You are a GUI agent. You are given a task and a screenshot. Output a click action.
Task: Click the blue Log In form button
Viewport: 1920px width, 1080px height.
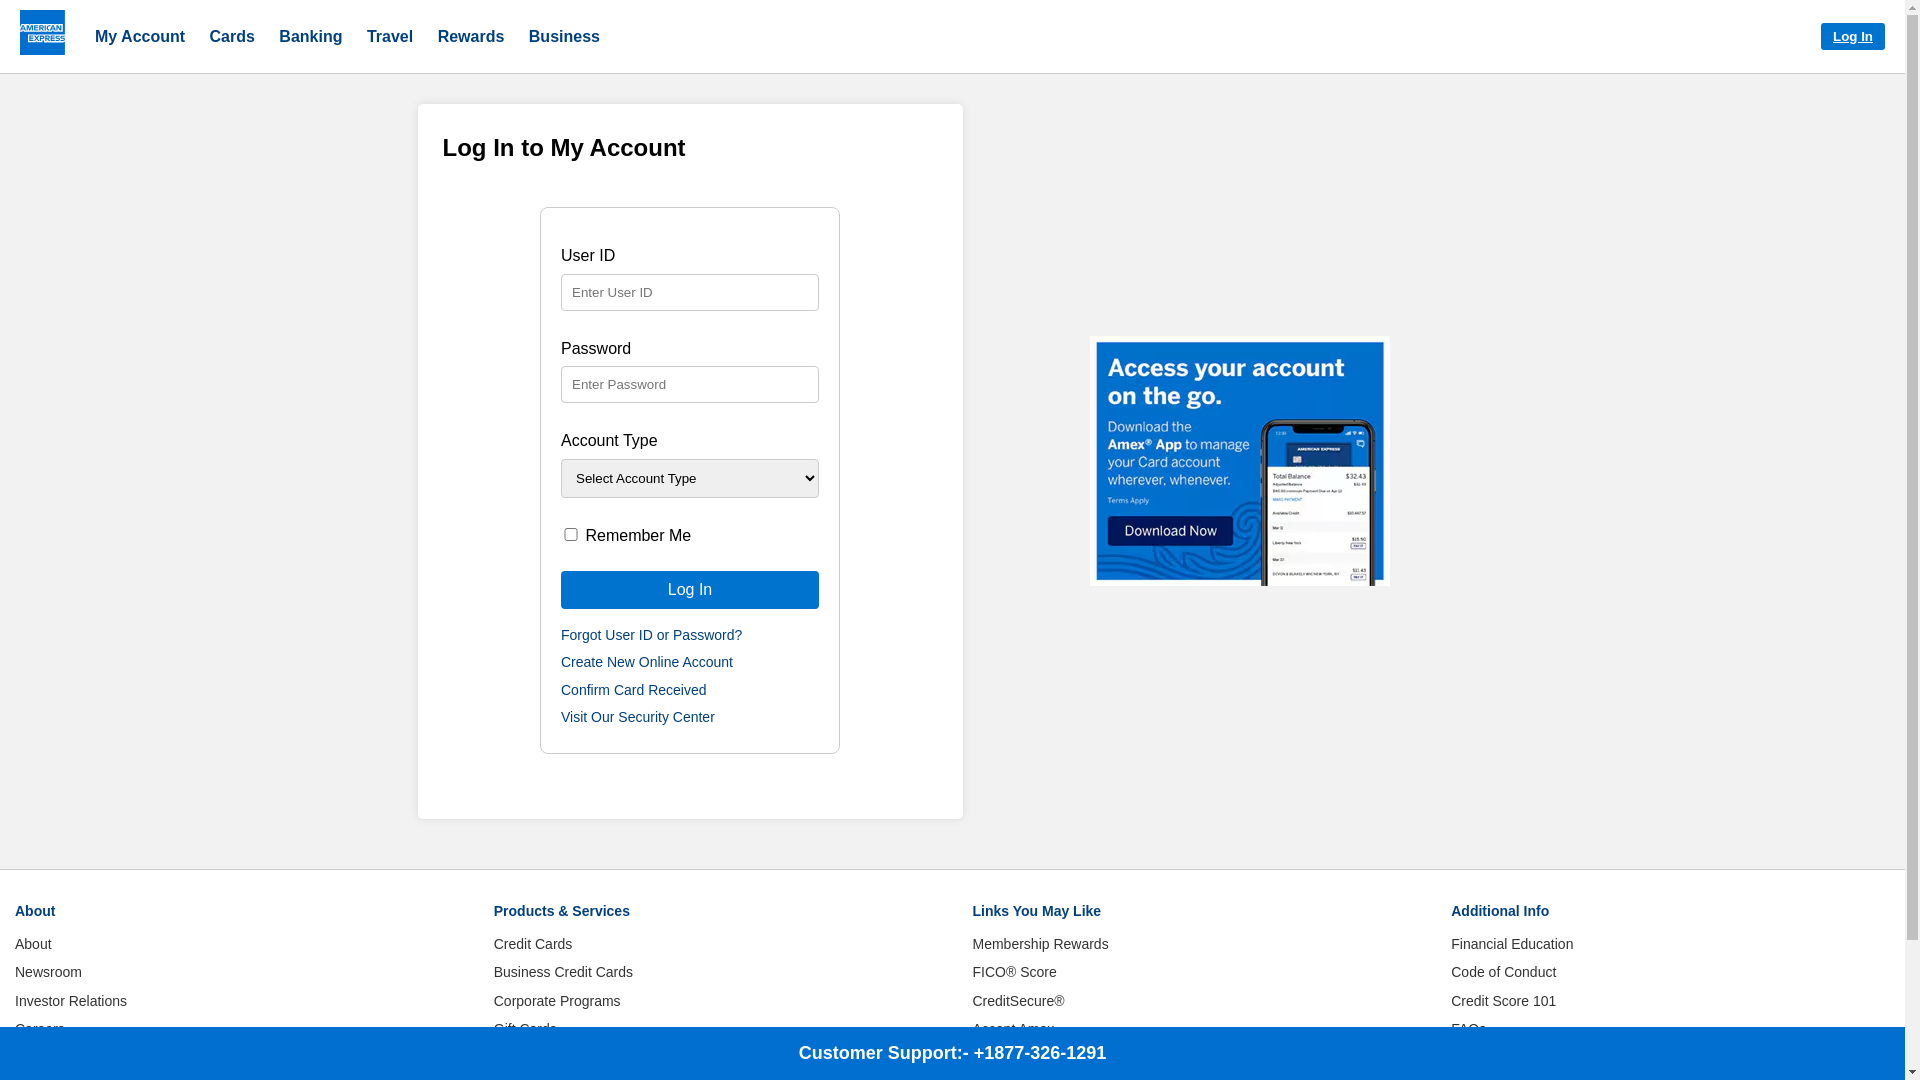point(690,590)
